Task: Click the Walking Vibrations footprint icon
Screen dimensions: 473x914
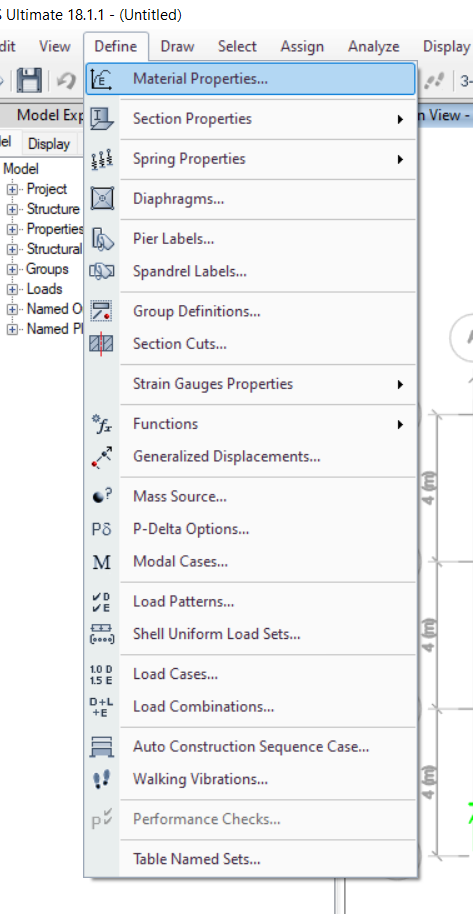Action: (x=102, y=779)
